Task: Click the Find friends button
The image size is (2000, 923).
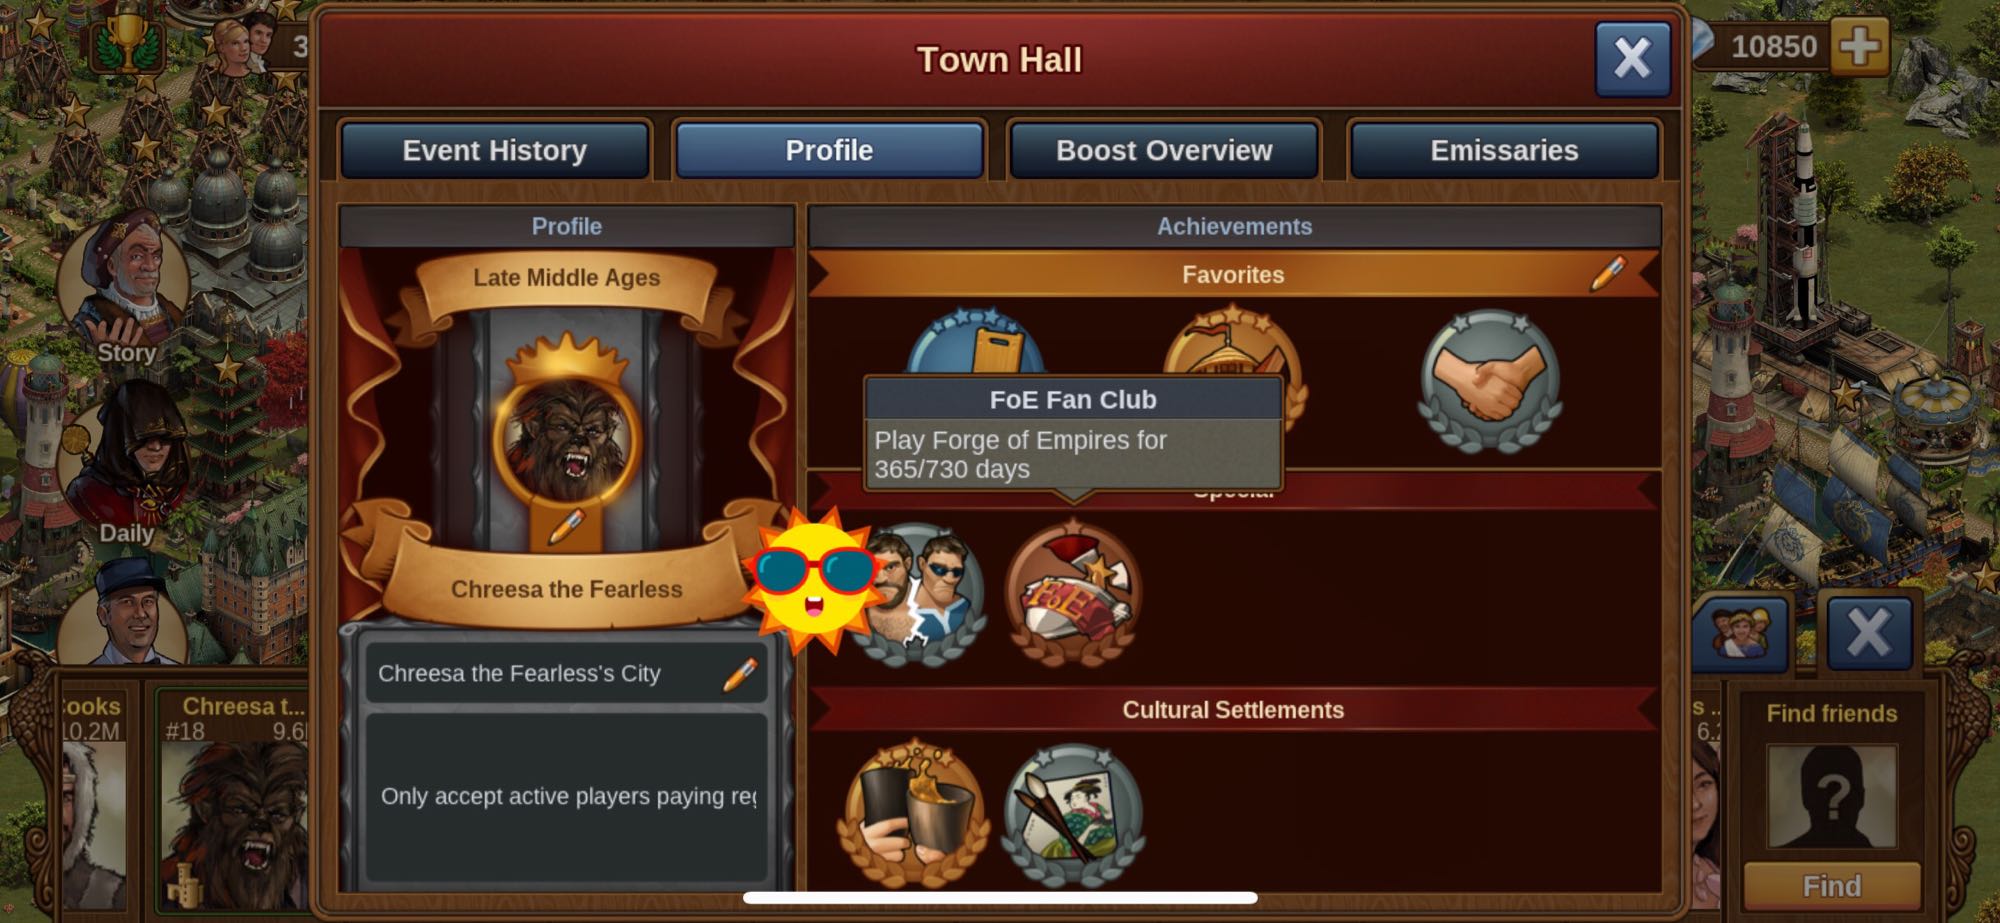Action: click(1831, 886)
